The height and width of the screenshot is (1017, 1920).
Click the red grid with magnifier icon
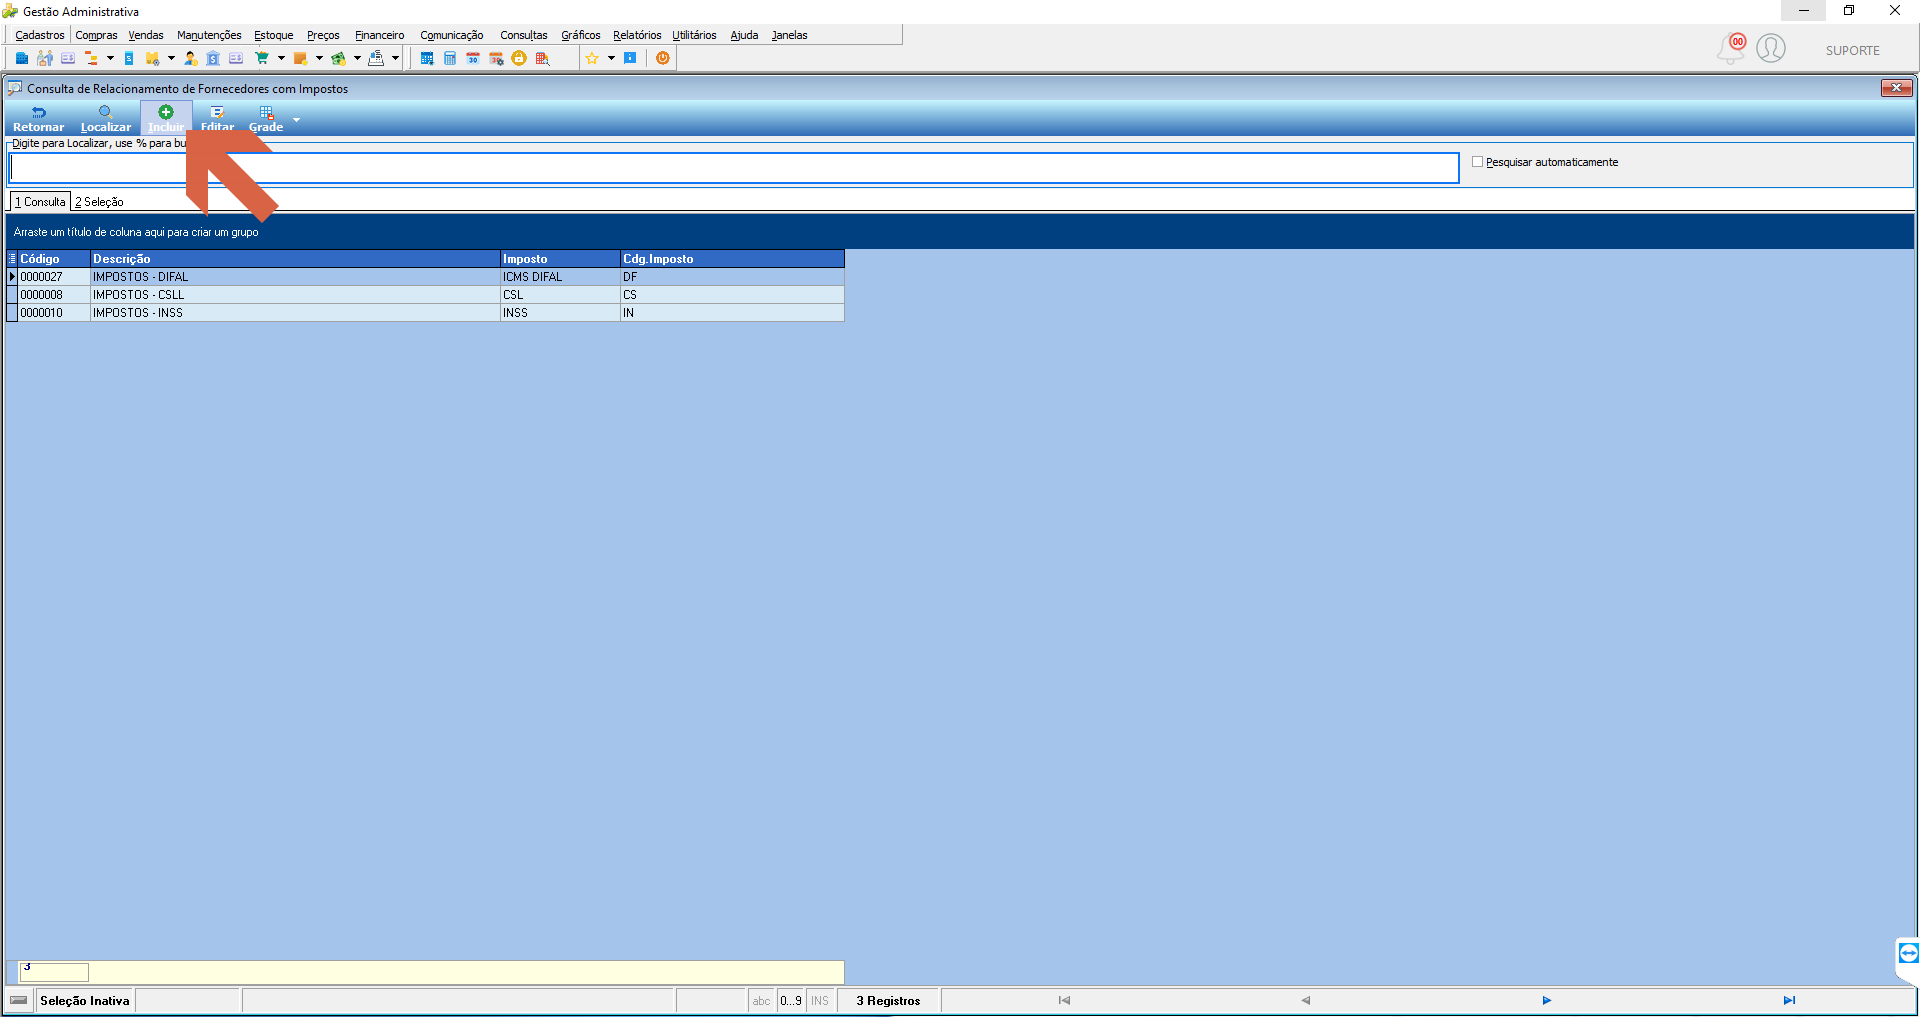(x=543, y=58)
